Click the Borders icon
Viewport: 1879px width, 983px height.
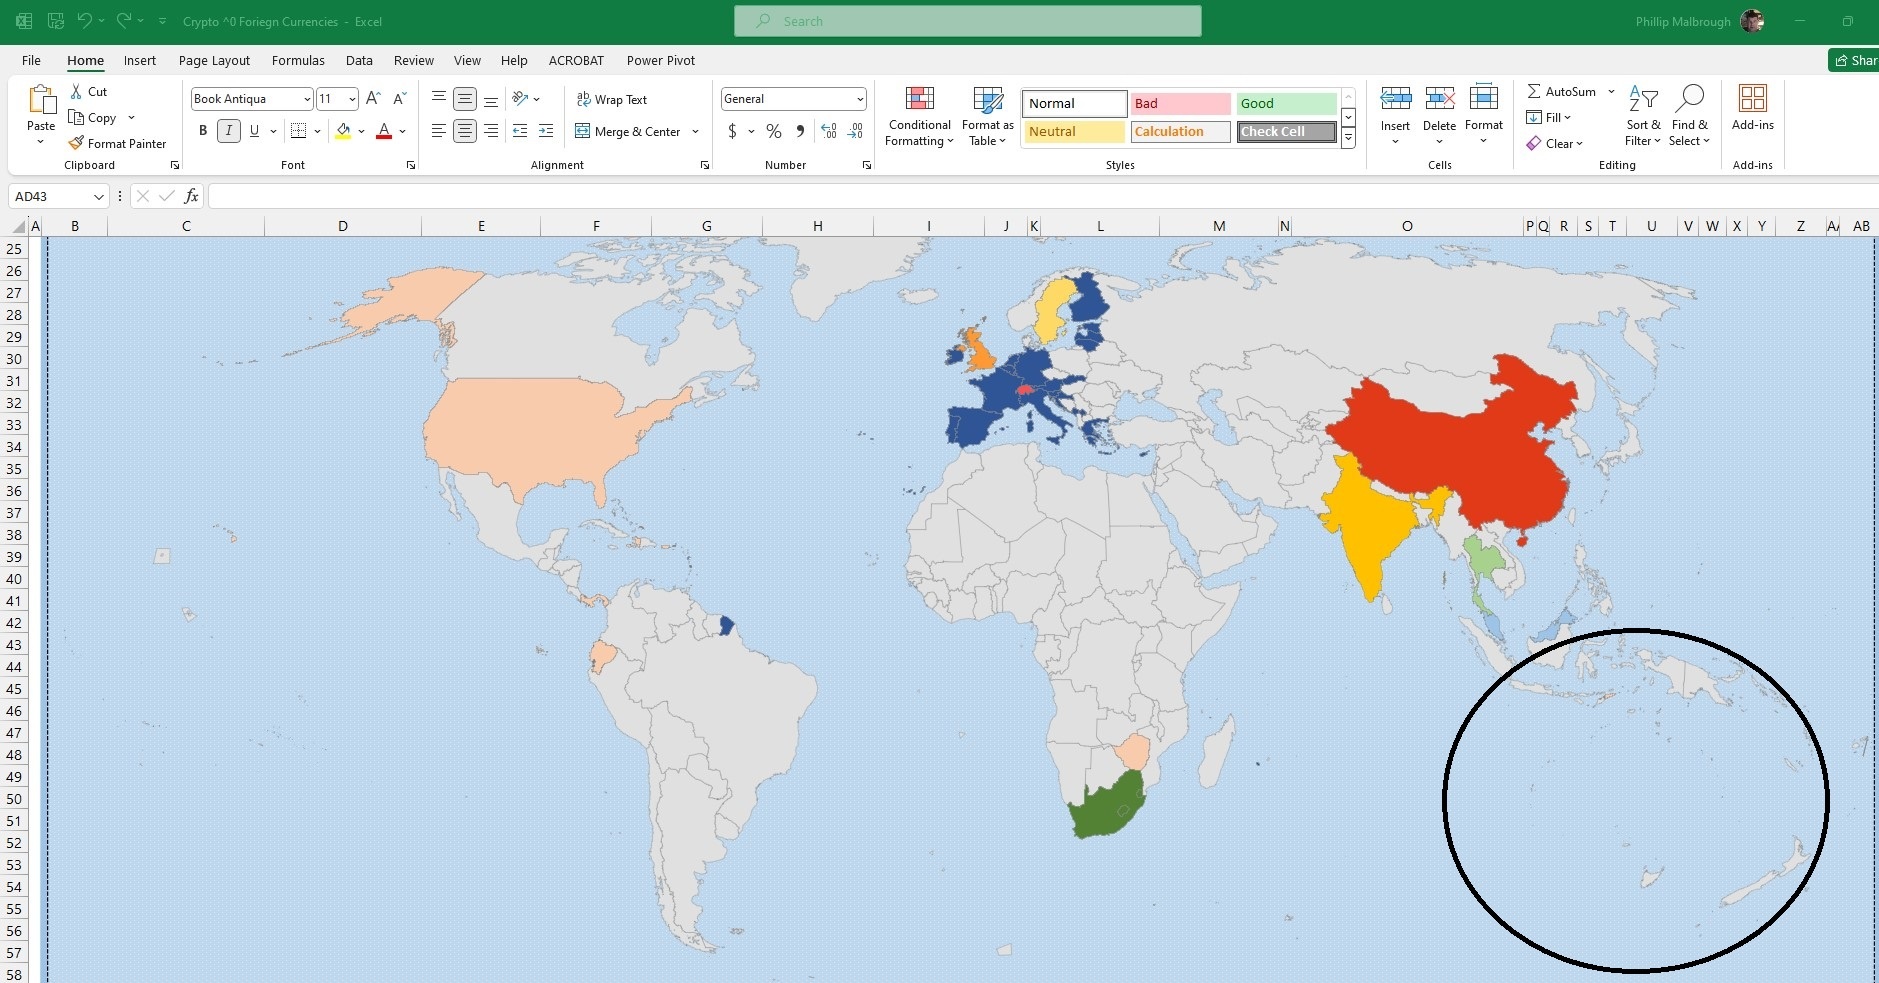[298, 131]
